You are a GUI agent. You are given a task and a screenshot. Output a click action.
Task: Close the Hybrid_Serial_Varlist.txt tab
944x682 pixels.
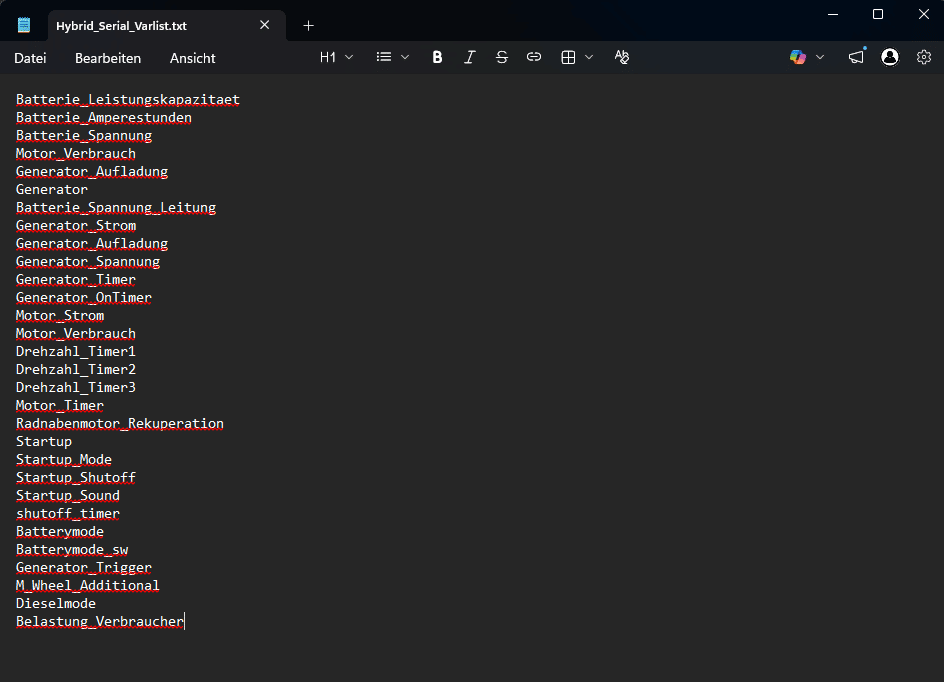pos(265,25)
